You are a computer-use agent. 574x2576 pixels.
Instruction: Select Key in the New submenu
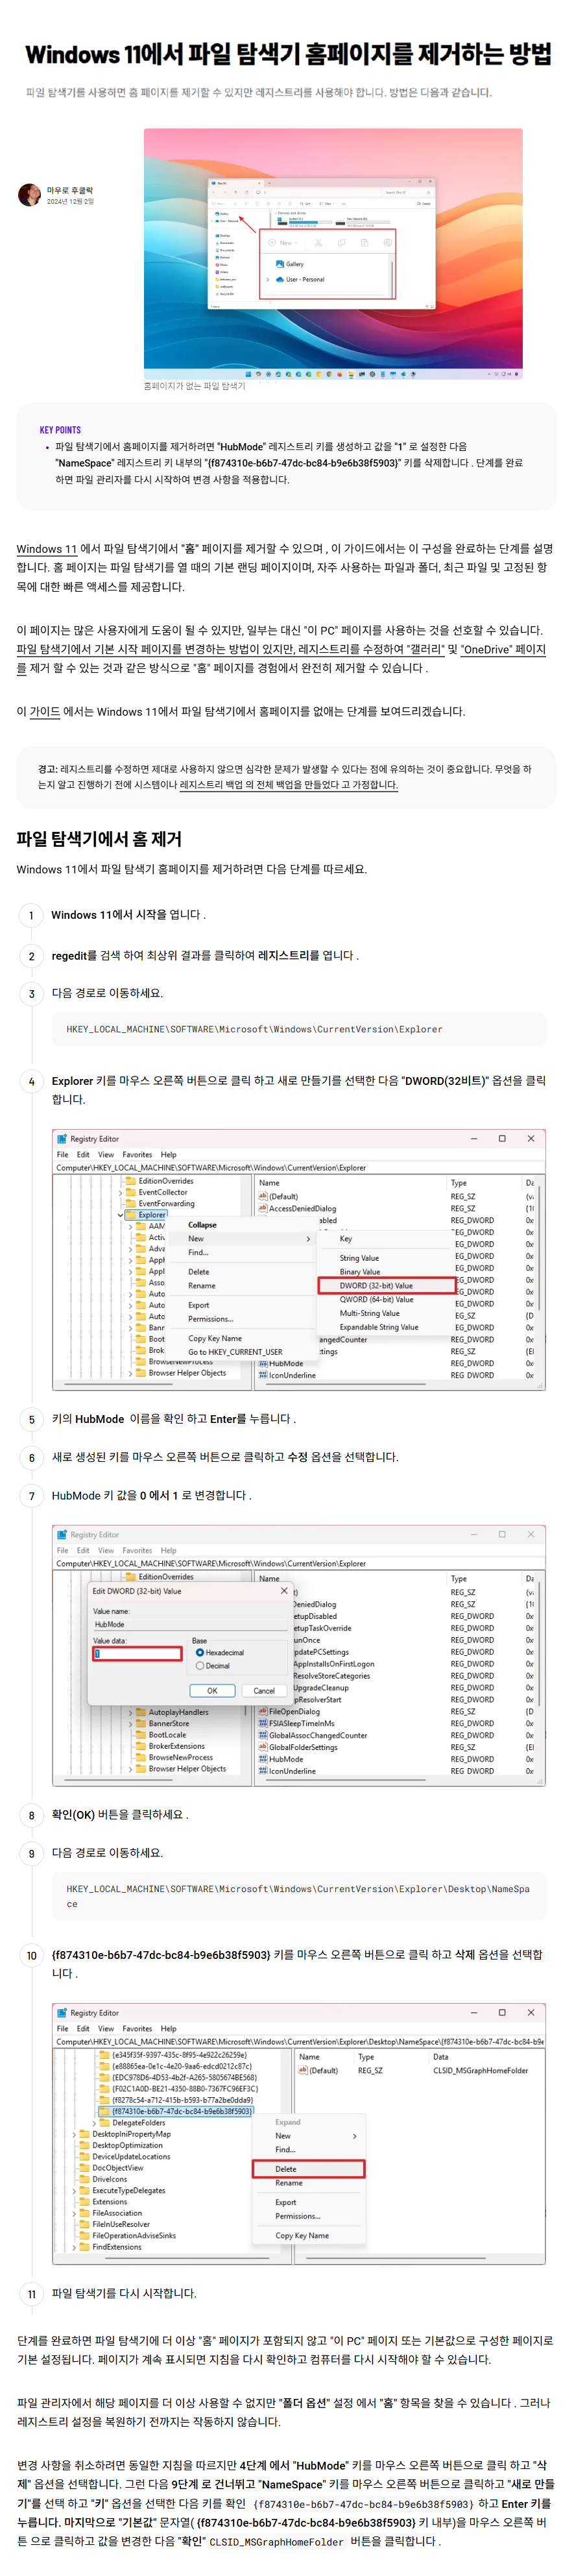coord(346,1239)
